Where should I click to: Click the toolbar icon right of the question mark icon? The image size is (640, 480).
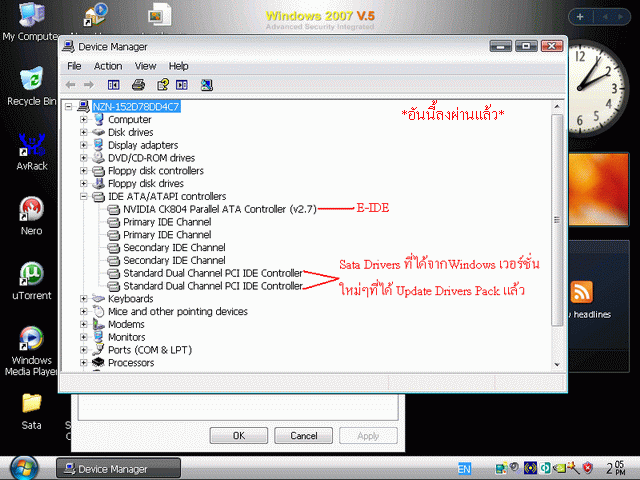(x=182, y=85)
